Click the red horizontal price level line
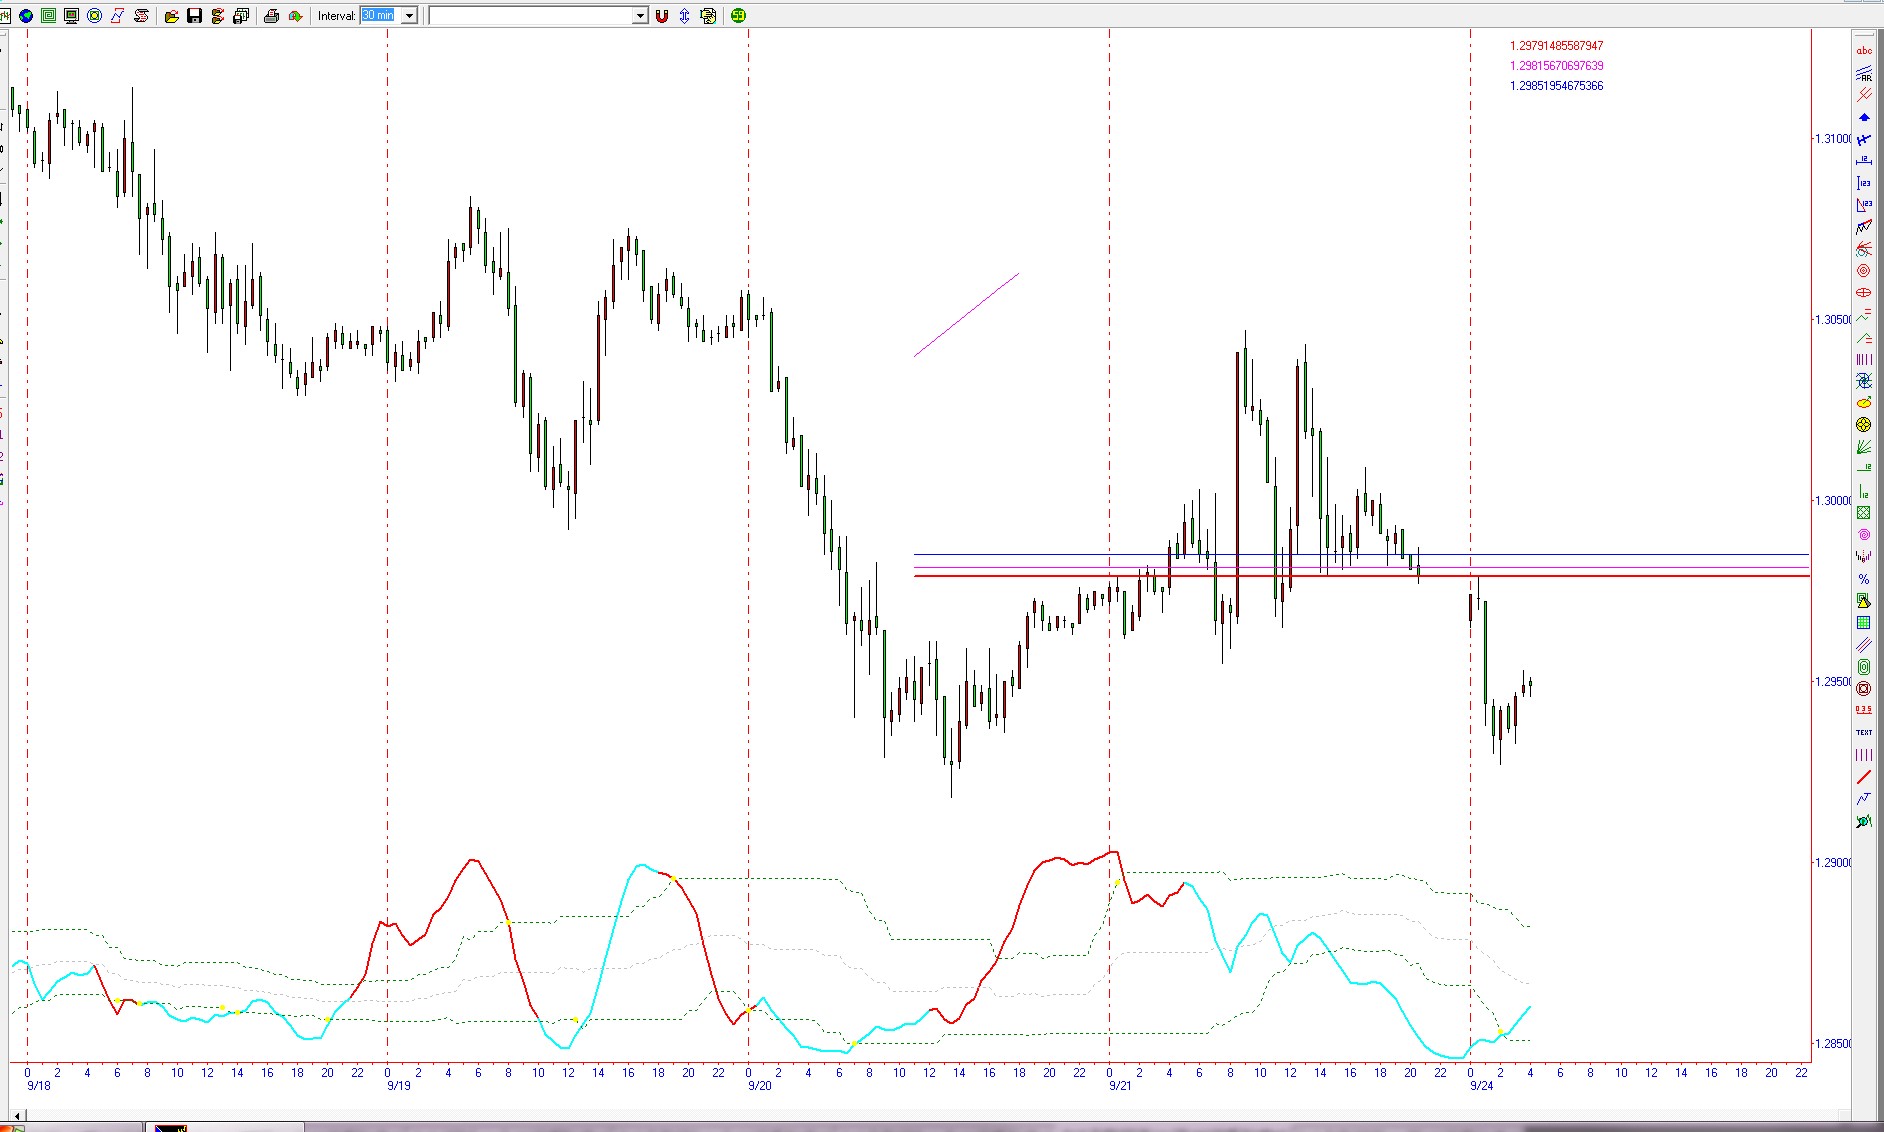Viewport: 1884px width, 1132px height. [x=1360, y=576]
